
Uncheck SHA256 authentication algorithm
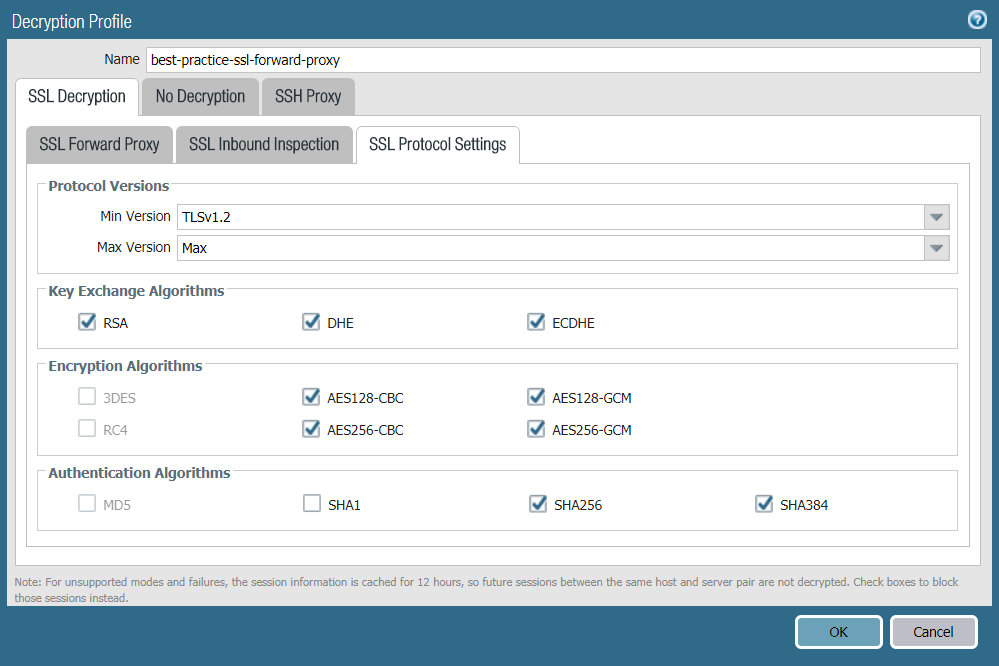tap(537, 504)
